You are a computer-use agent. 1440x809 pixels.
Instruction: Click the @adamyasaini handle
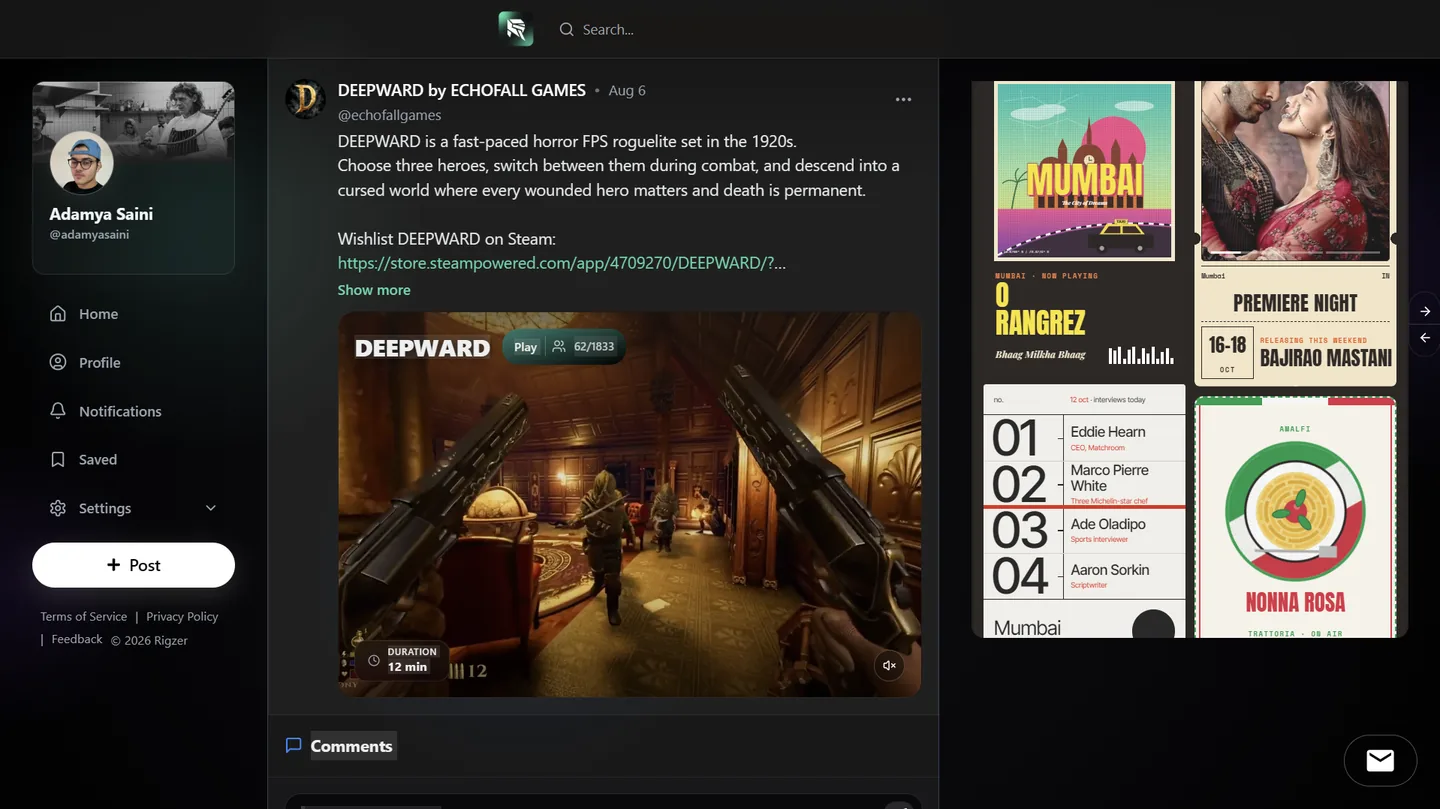click(89, 235)
